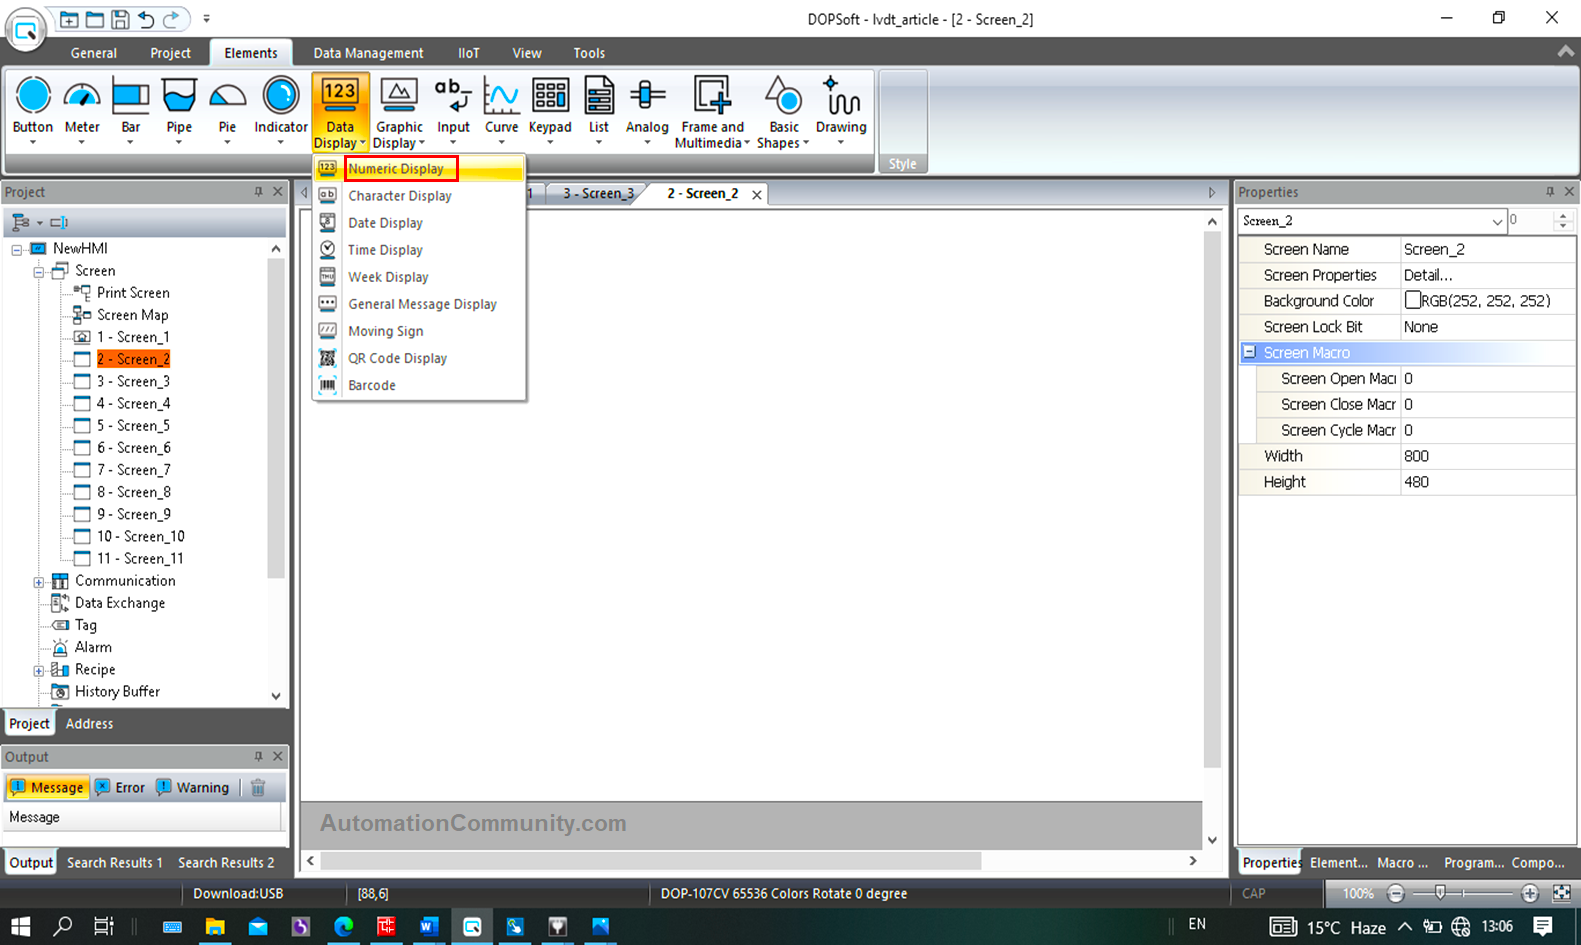Toggle the Warning filter in Output
1581x945 pixels.
[x=193, y=787]
